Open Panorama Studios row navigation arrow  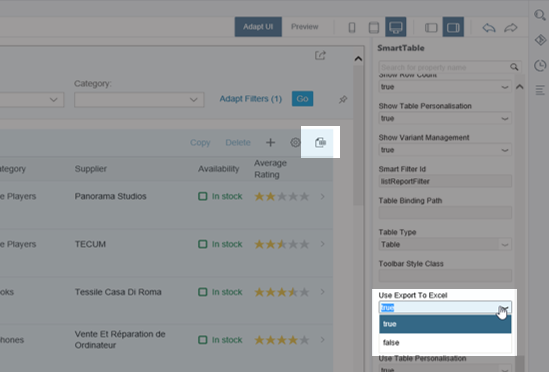(x=322, y=197)
